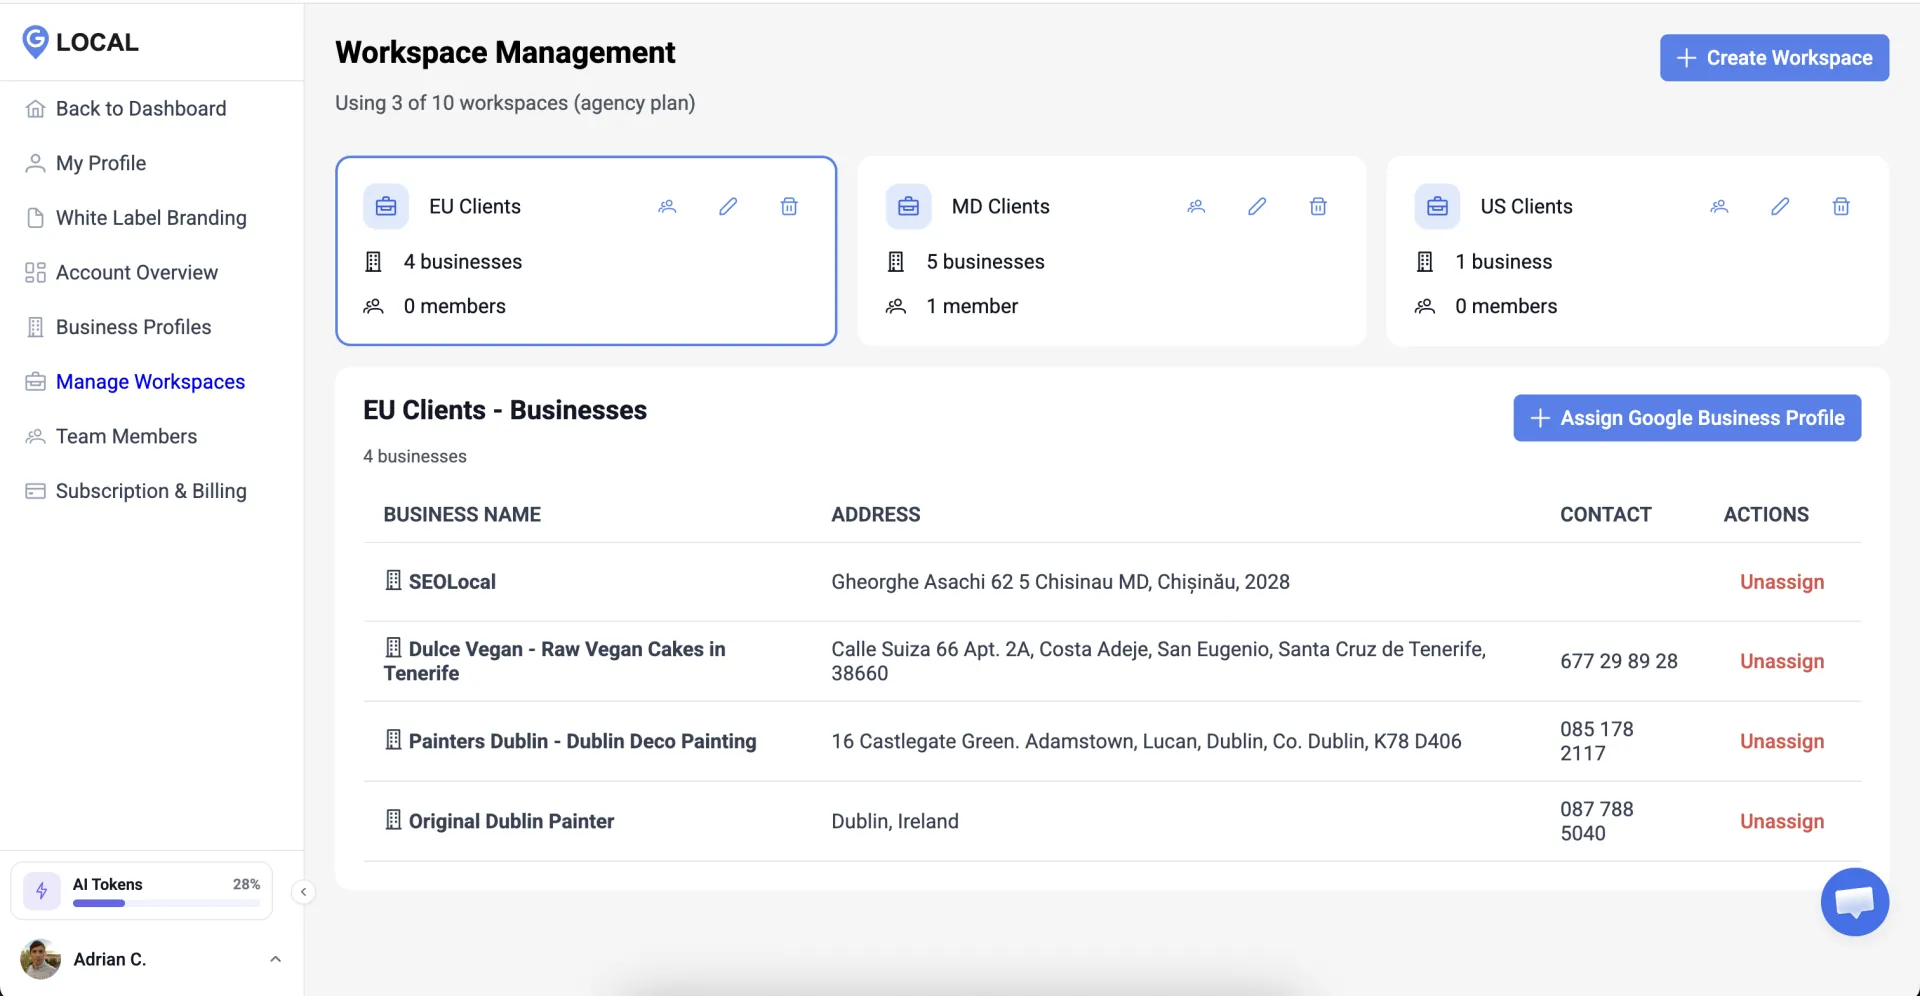The image size is (1920, 996).
Task: Click the EU Clients briefcase icon
Action: (386, 207)
